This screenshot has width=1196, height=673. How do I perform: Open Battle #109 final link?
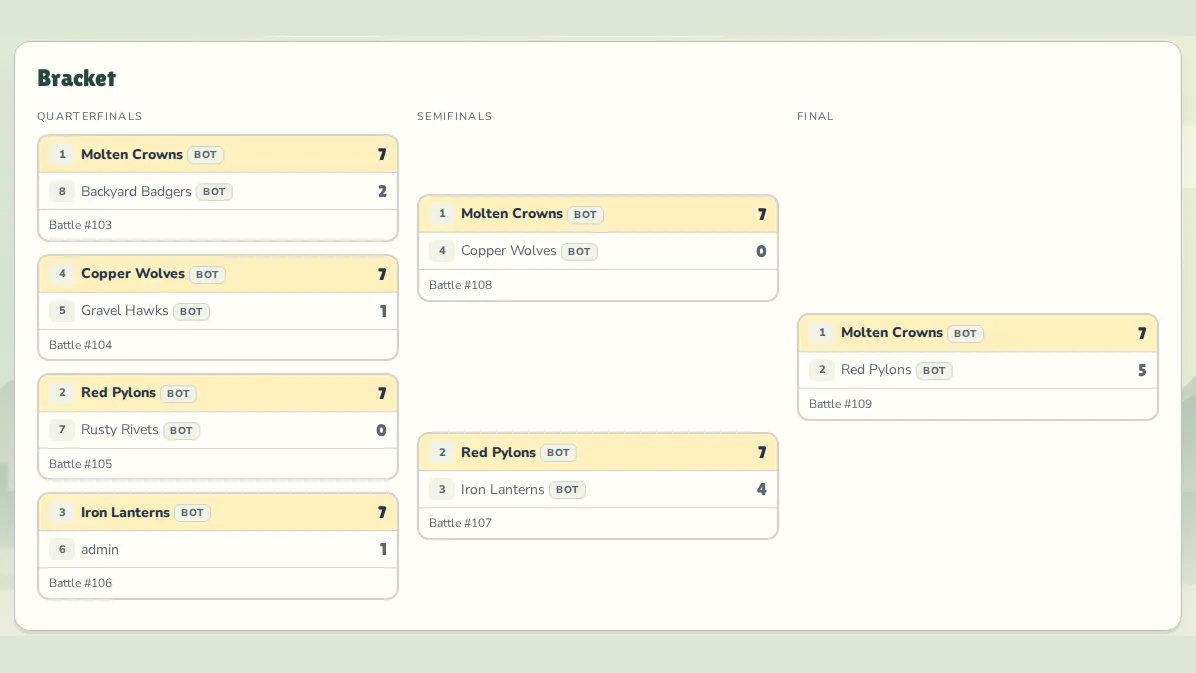pyautogui.click(x=840, y=404)
